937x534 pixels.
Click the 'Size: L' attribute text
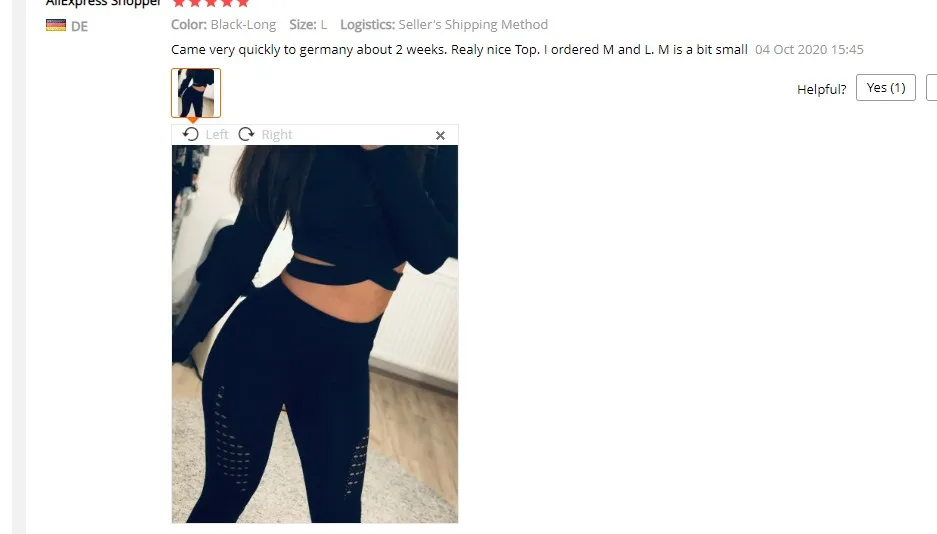pos(308,25)
